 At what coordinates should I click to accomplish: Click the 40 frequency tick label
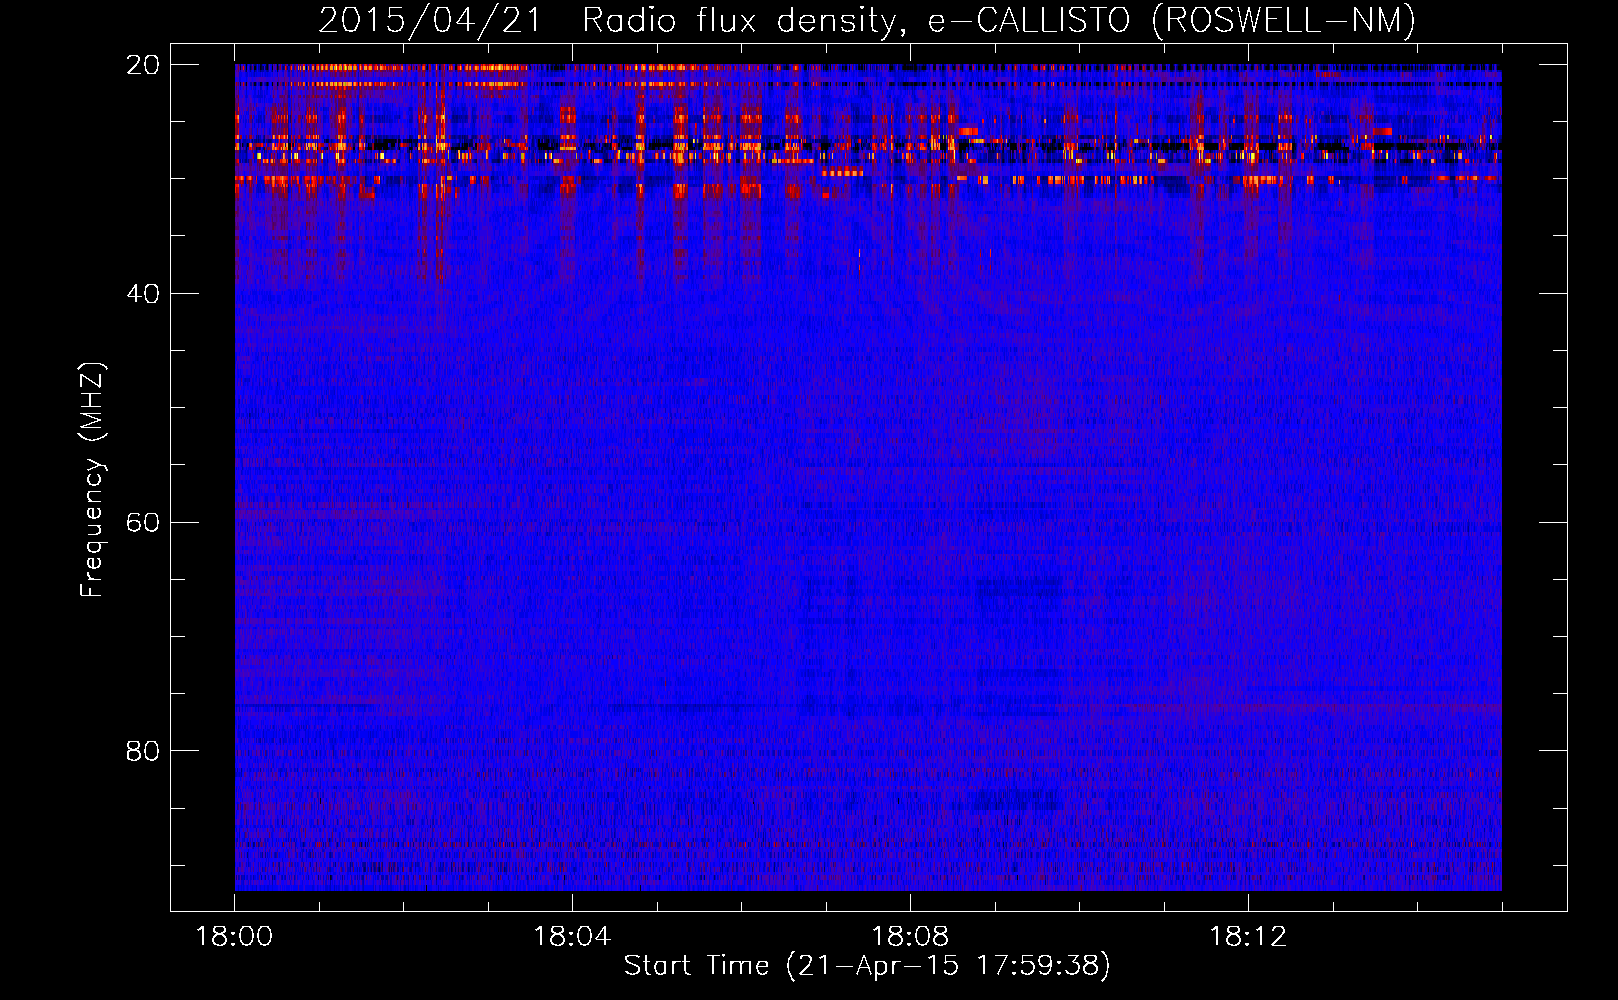coord(143,294)
